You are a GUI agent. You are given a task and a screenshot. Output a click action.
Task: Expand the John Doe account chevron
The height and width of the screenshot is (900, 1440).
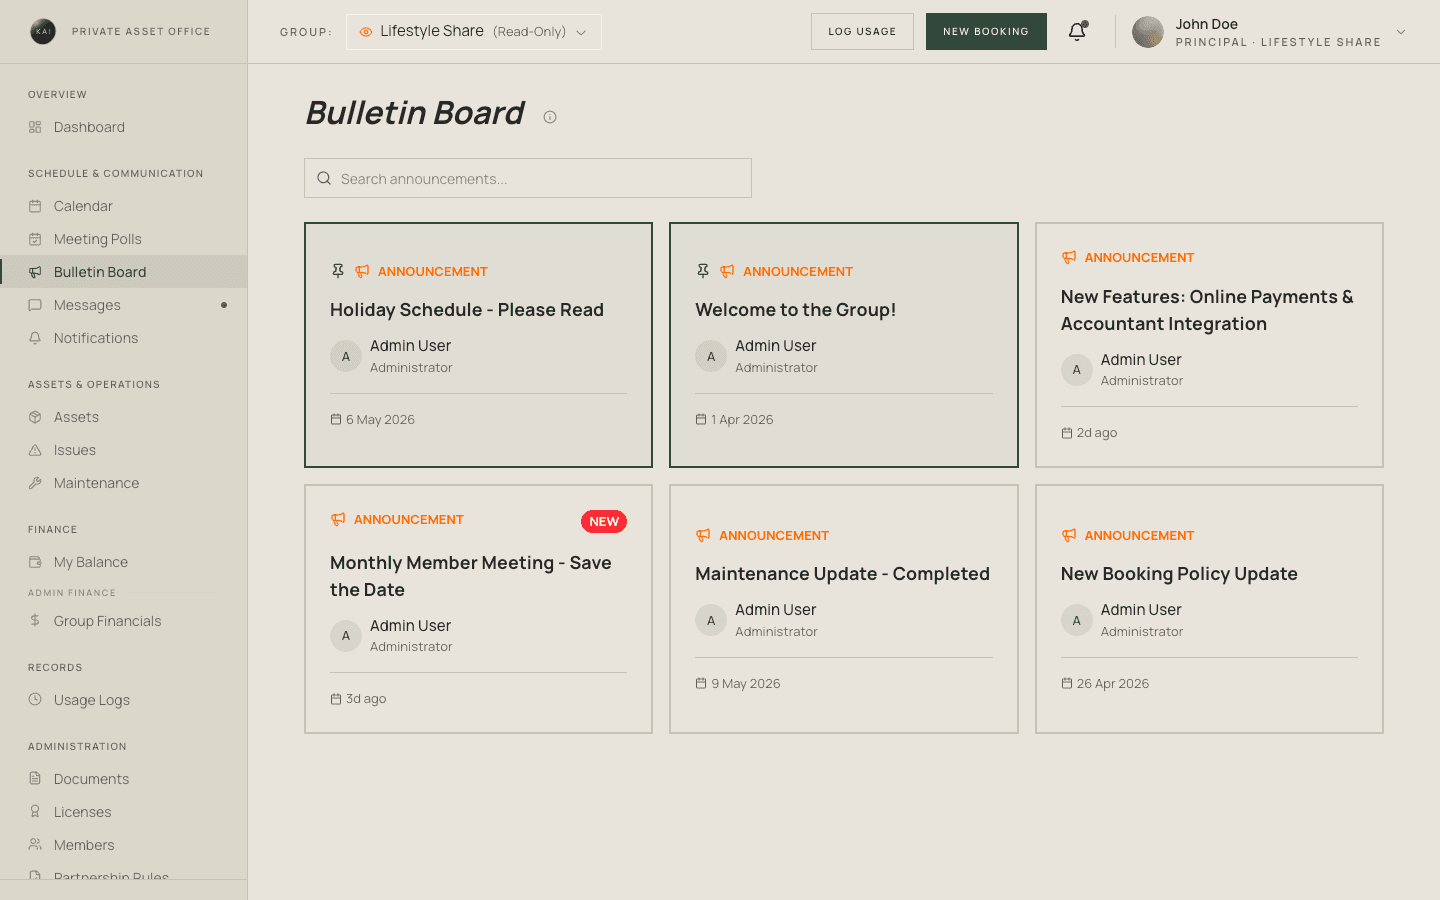[1401, 32]
